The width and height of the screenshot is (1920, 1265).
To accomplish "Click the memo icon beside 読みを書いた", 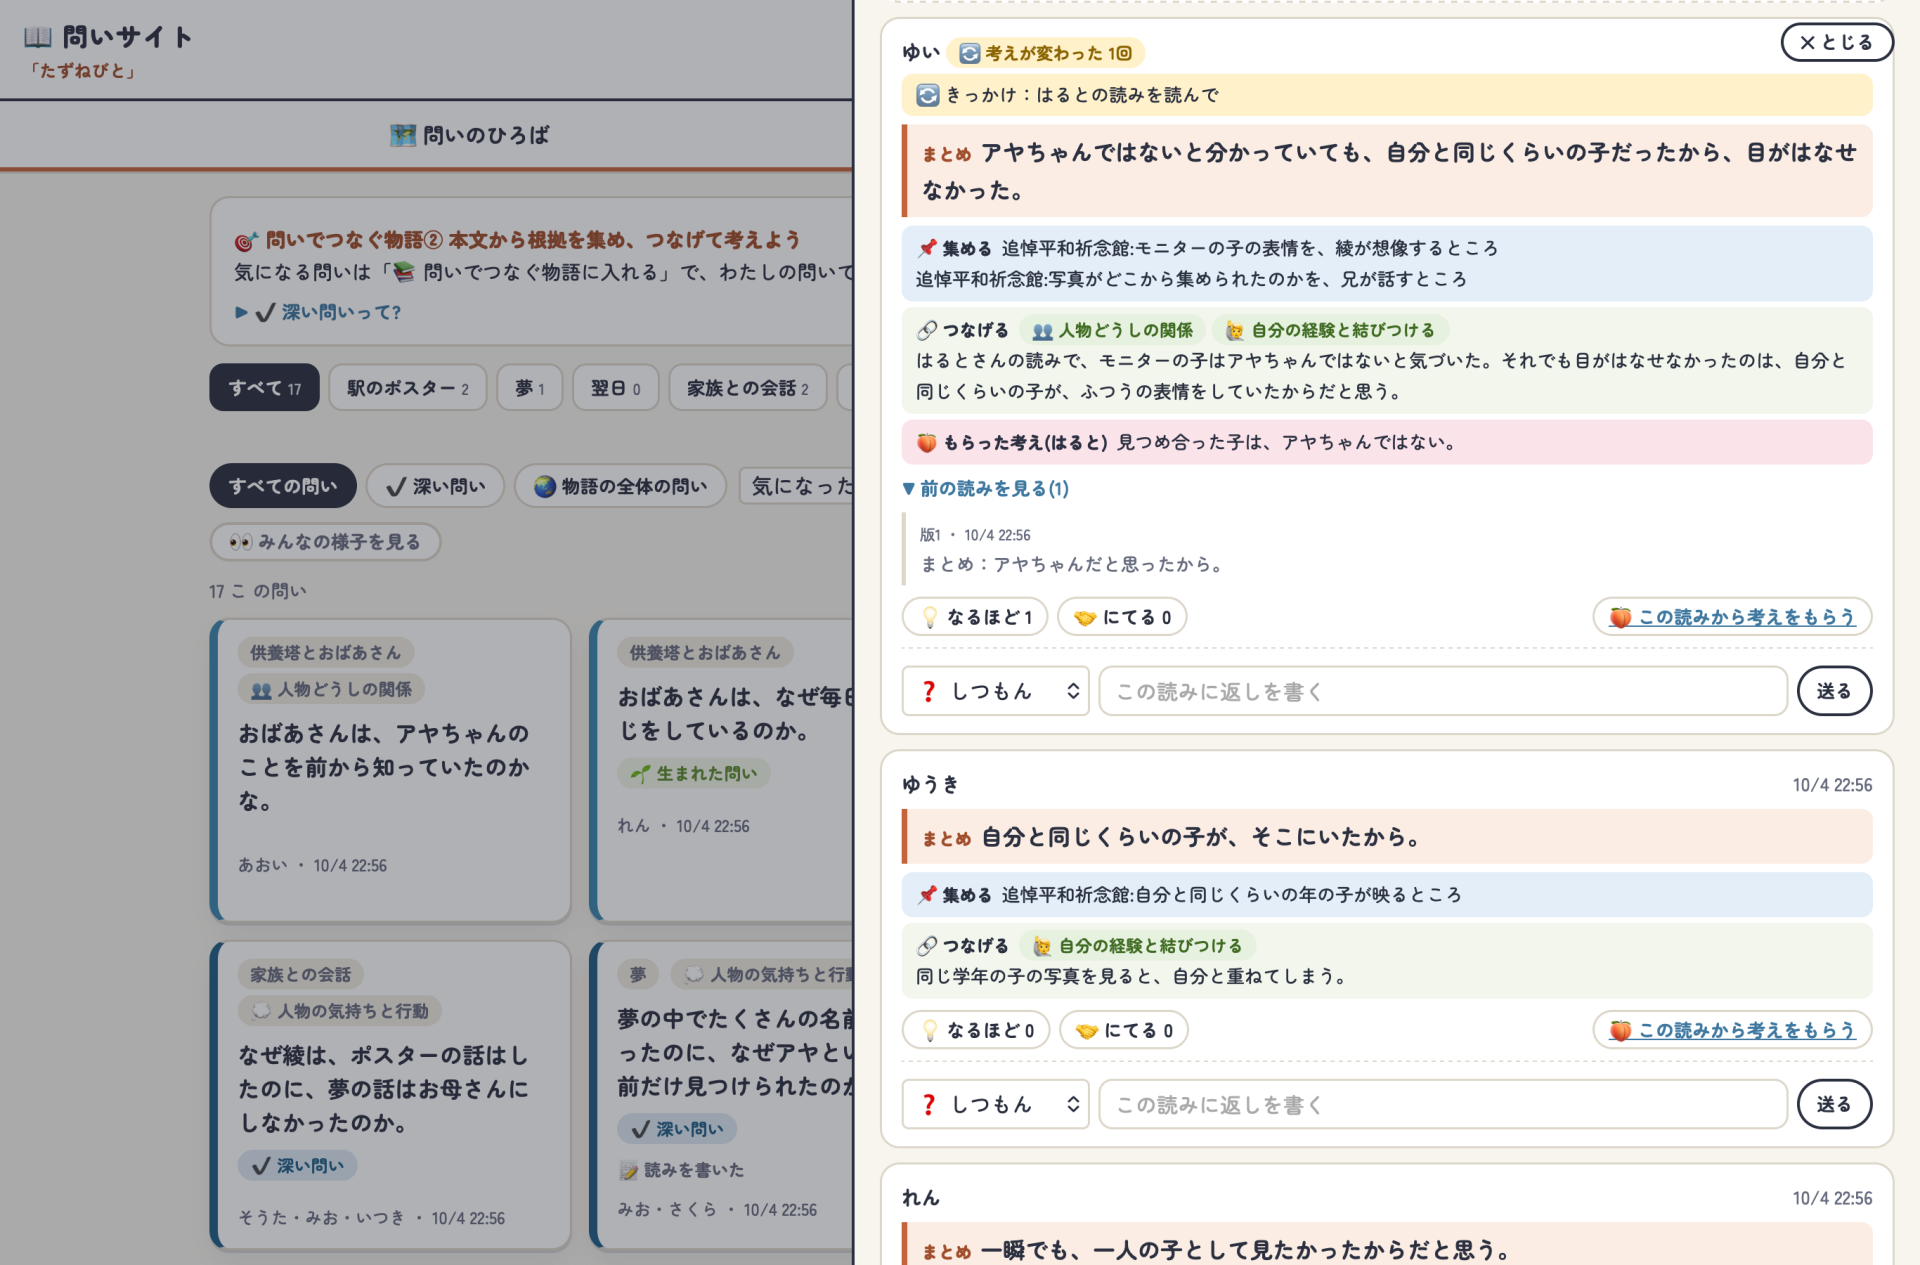I will click(628, 1170).
